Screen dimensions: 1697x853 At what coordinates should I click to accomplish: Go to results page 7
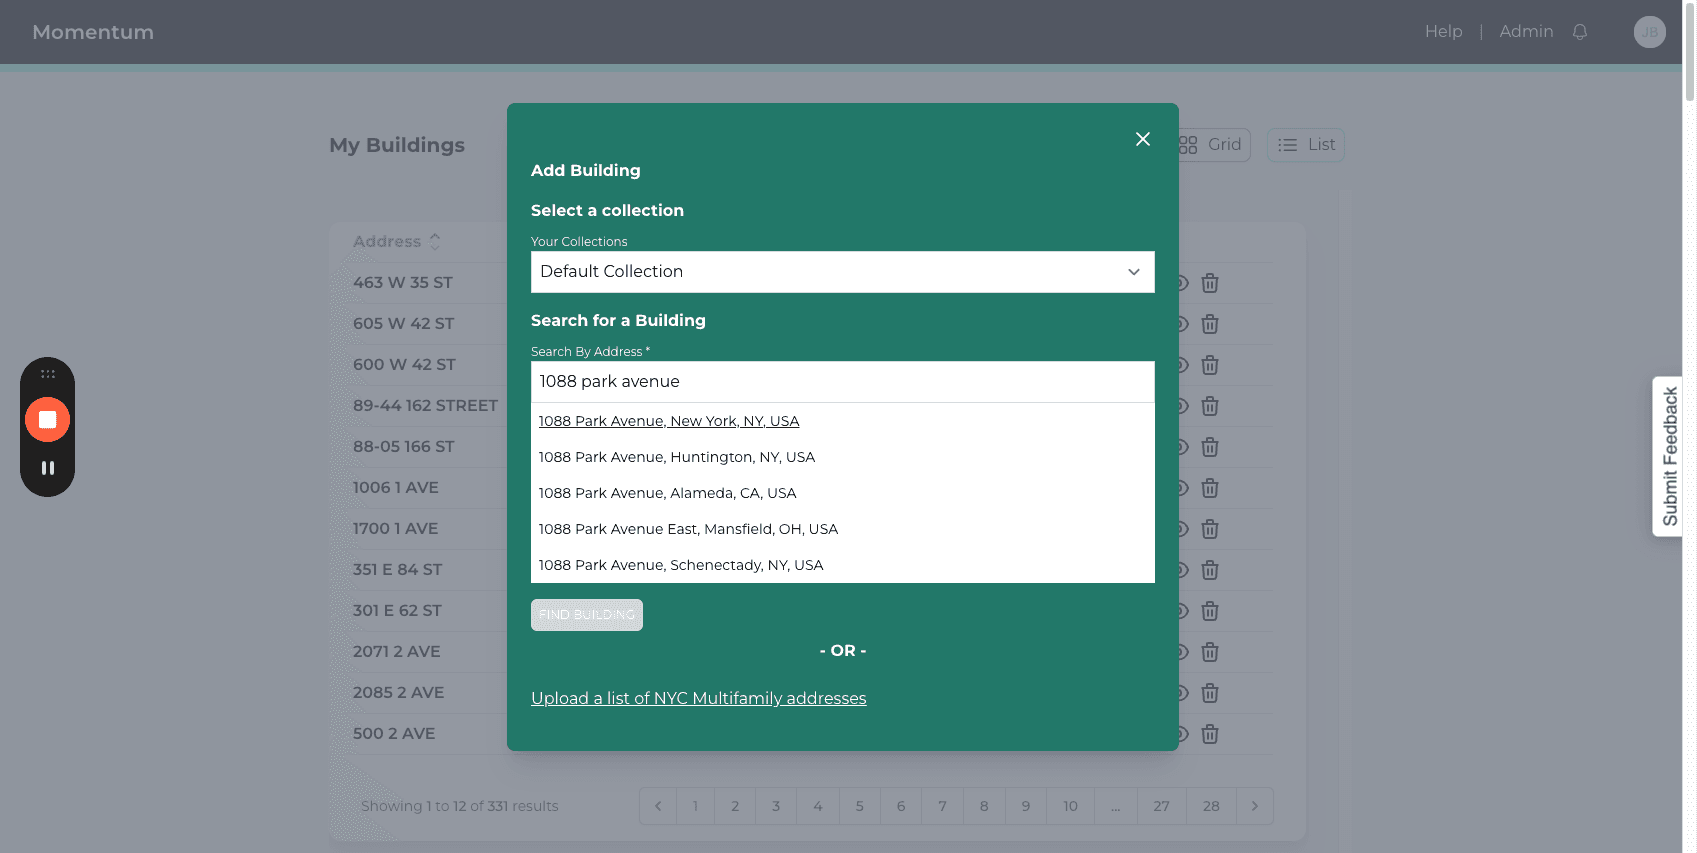coord(942,806)
